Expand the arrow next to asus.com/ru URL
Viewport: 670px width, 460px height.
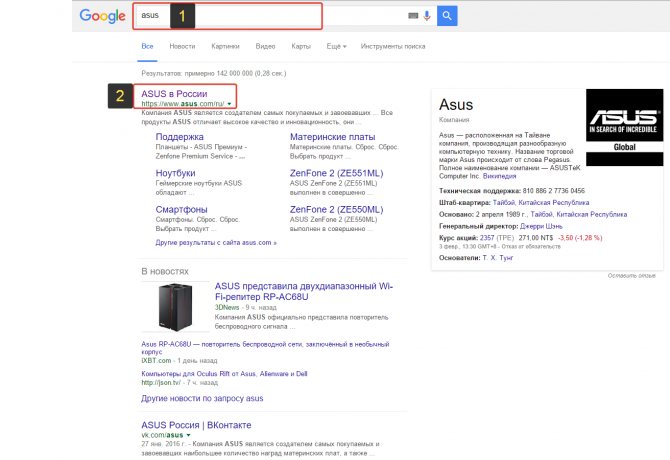coord(229,104)
